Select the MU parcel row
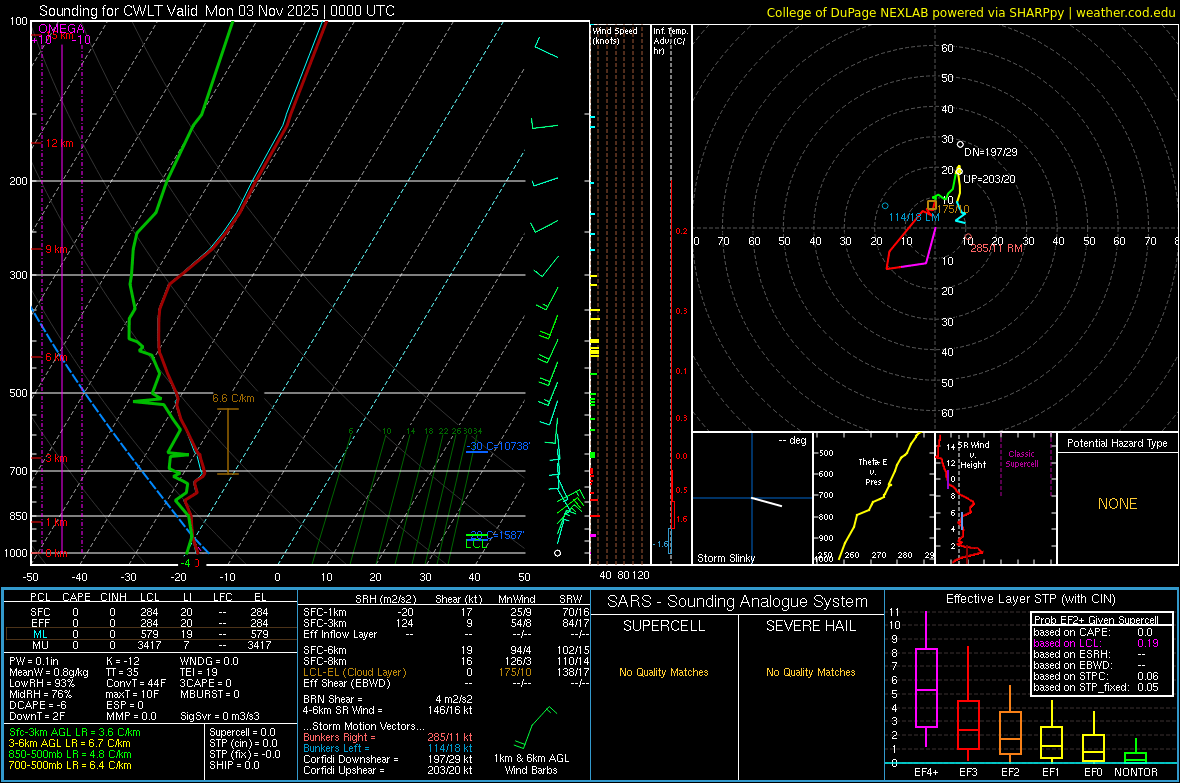Viewport: 1180px width, 783px height. click(151, 645)
